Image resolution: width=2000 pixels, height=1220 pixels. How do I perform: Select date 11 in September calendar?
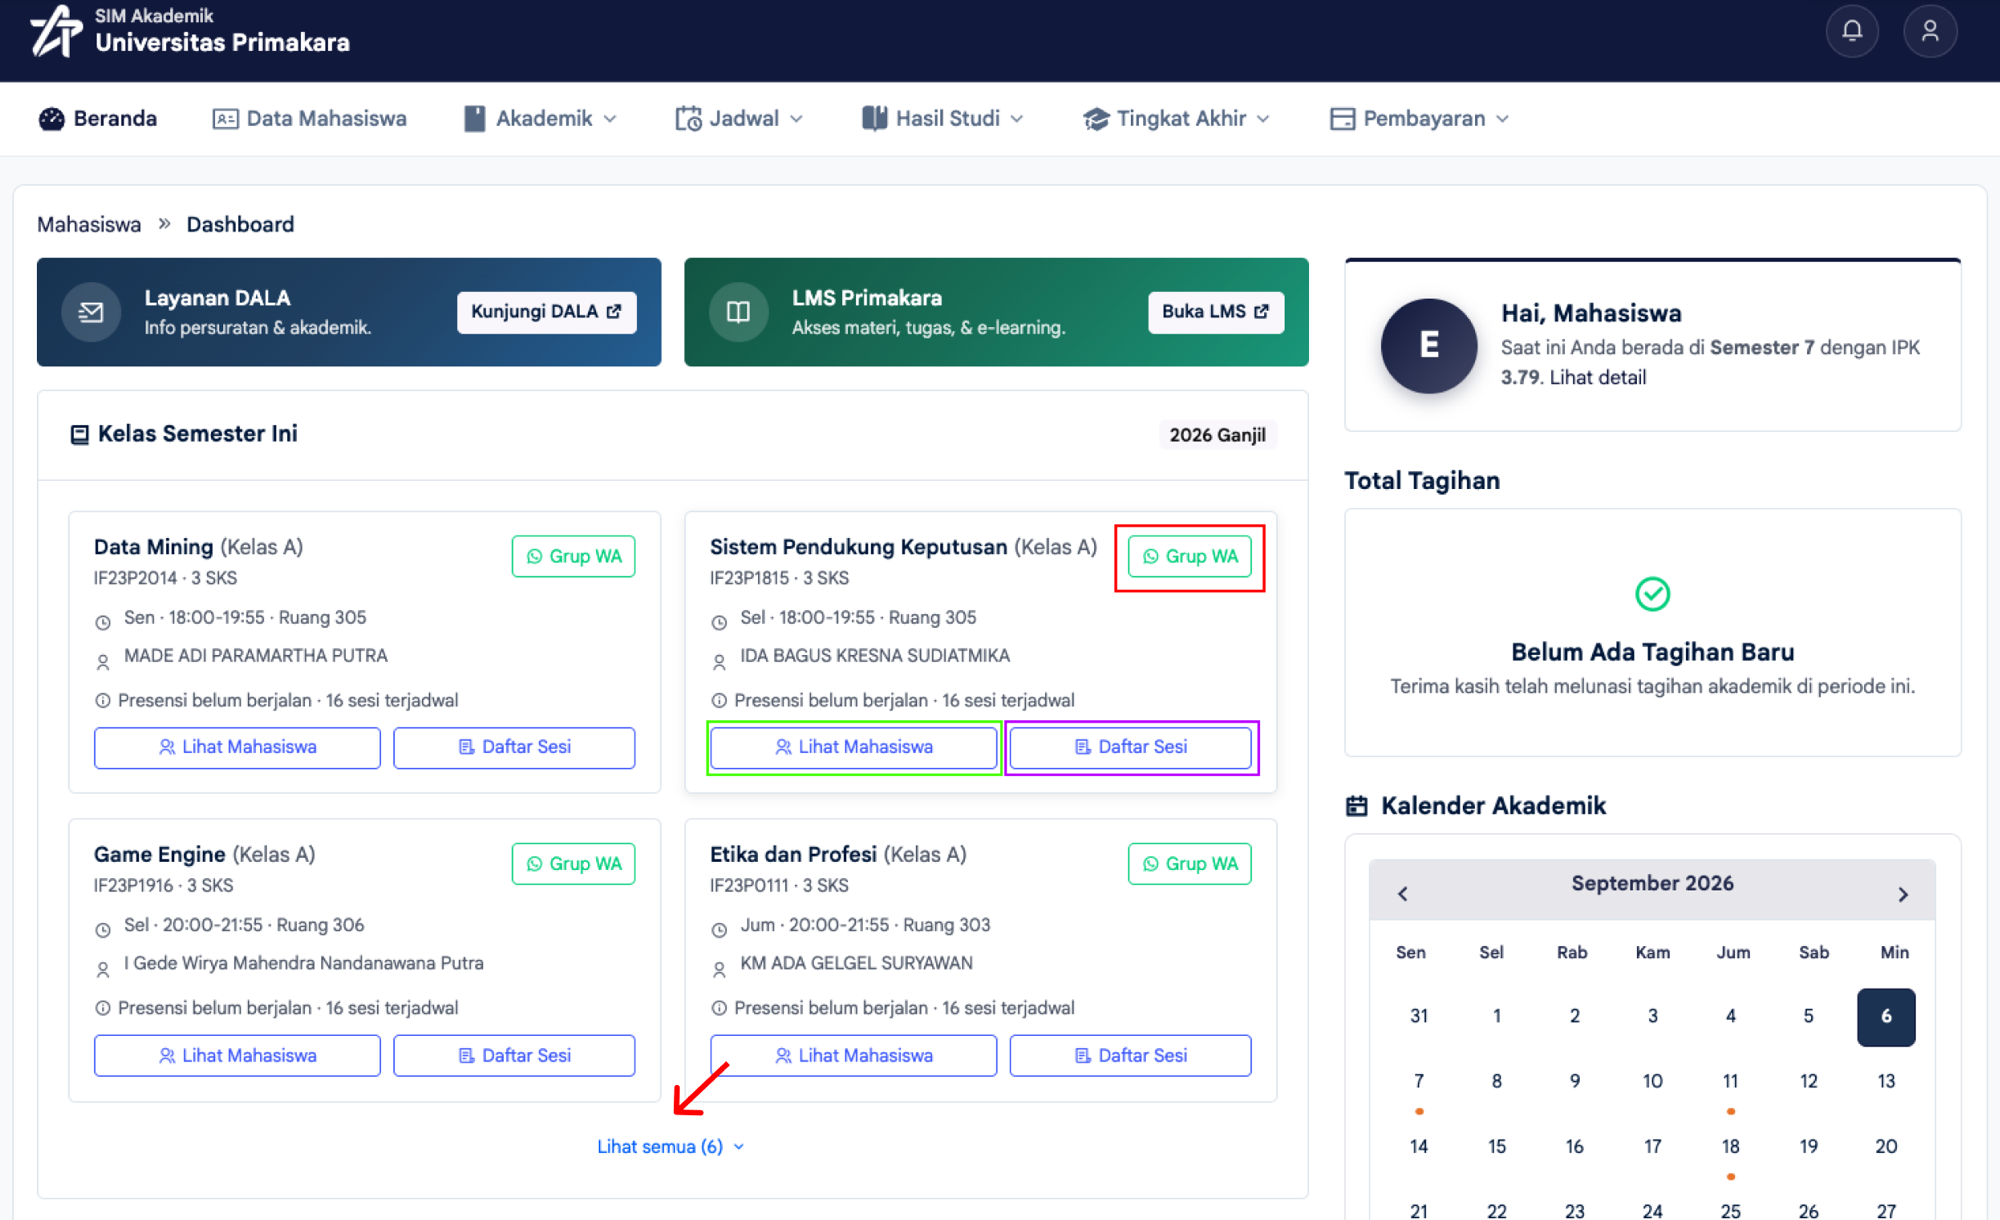click(x=1730, y=1082)
